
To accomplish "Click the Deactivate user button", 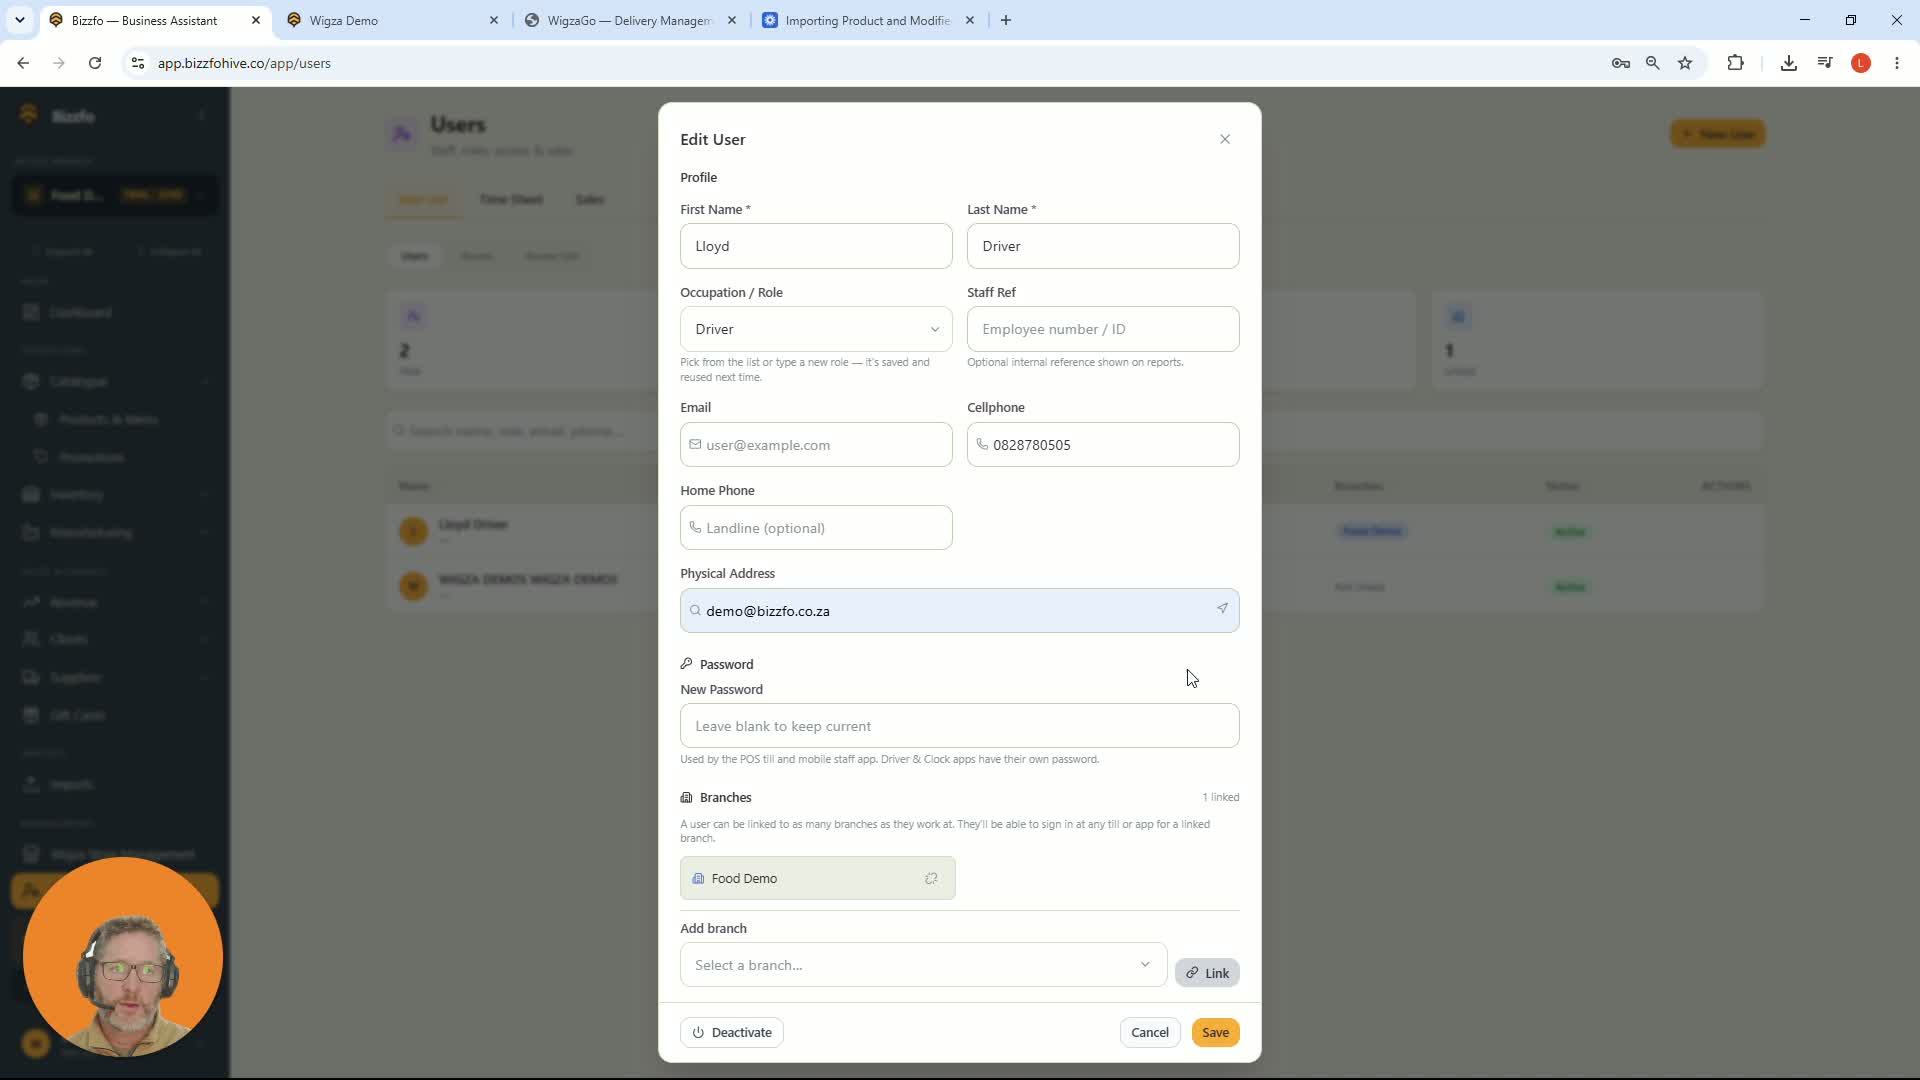I will tap(732, 1033).
